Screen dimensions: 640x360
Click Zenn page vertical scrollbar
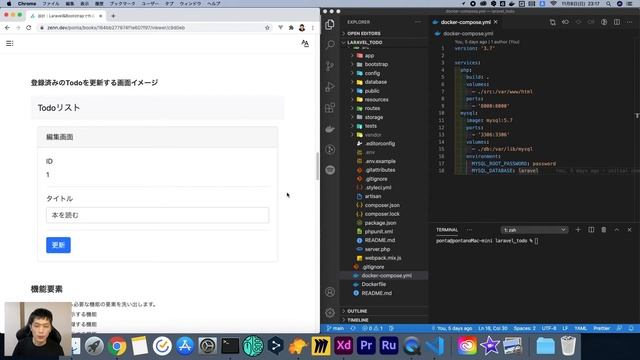tap(318, 166)
